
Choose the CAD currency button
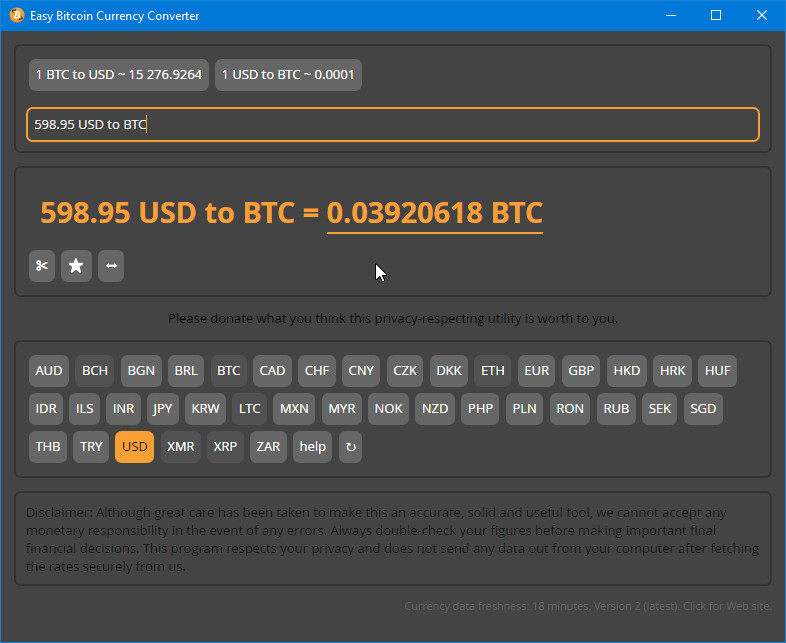(272, 371)
